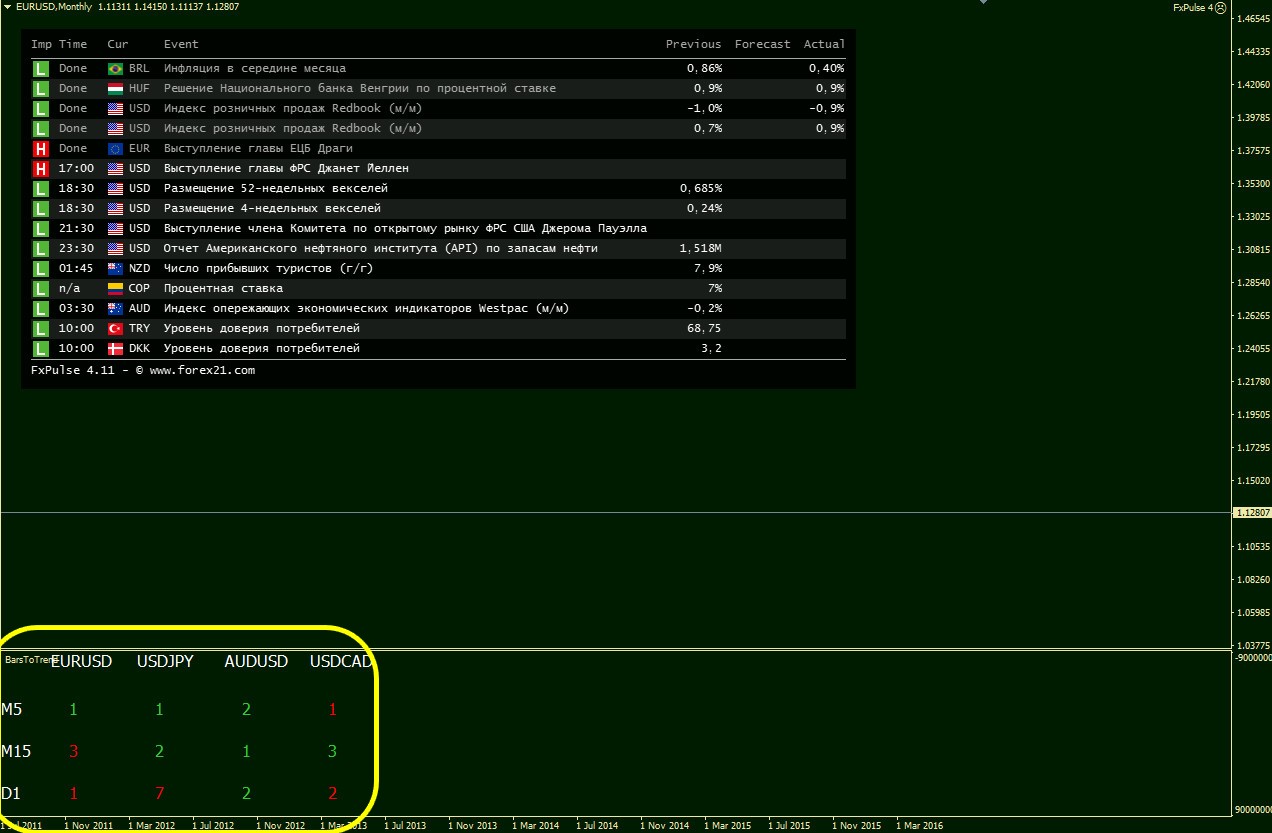The height and width of the screenshot is (833, 1272).
Task: Click the red 7 for USDJPY on D1
Action: [x=160, y=794]
